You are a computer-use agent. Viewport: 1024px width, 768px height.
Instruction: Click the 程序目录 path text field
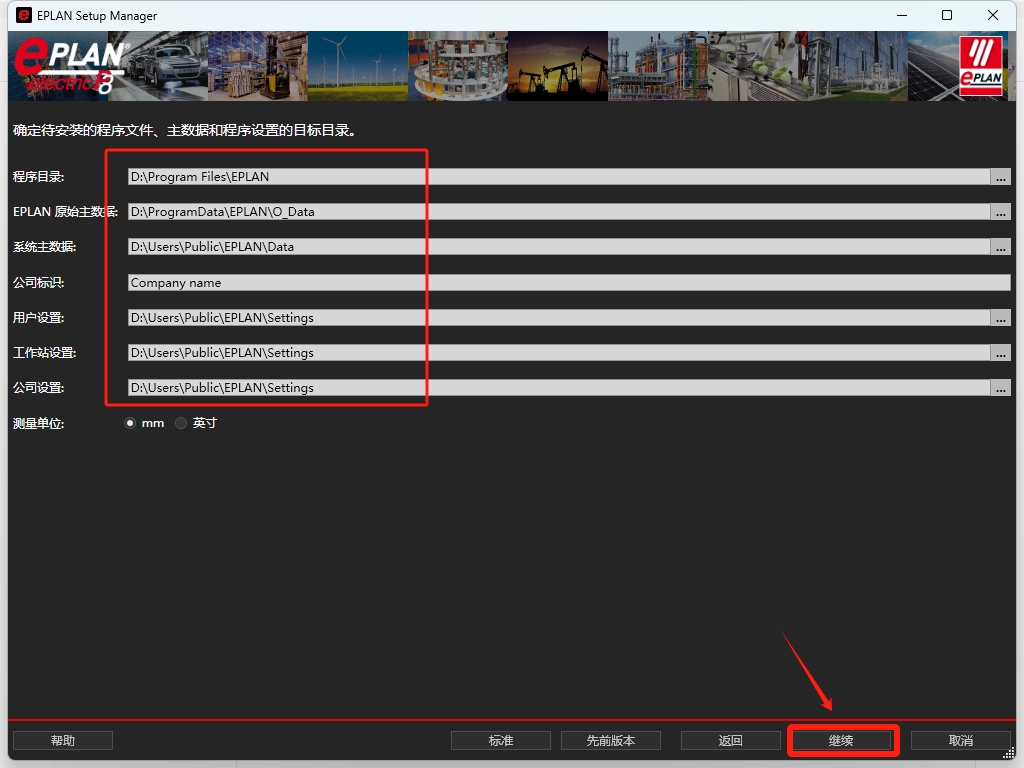tap(558, 177)
